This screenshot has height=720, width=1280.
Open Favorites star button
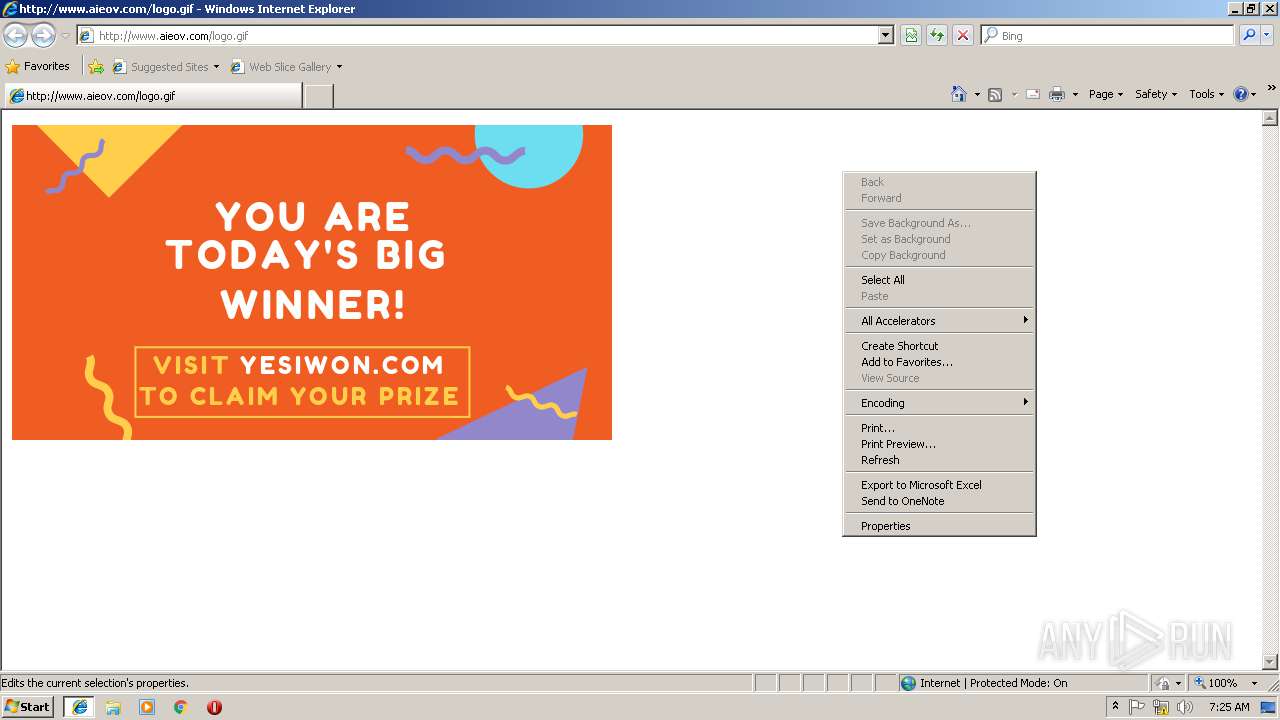(x=38, y=66)
